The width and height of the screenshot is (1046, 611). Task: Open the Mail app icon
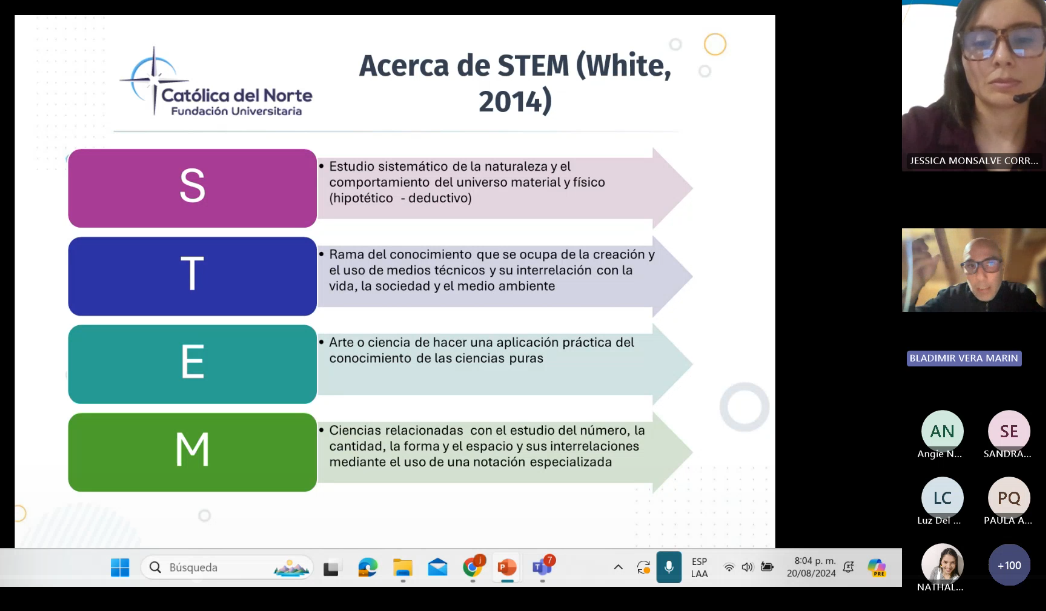pos(437,568)
